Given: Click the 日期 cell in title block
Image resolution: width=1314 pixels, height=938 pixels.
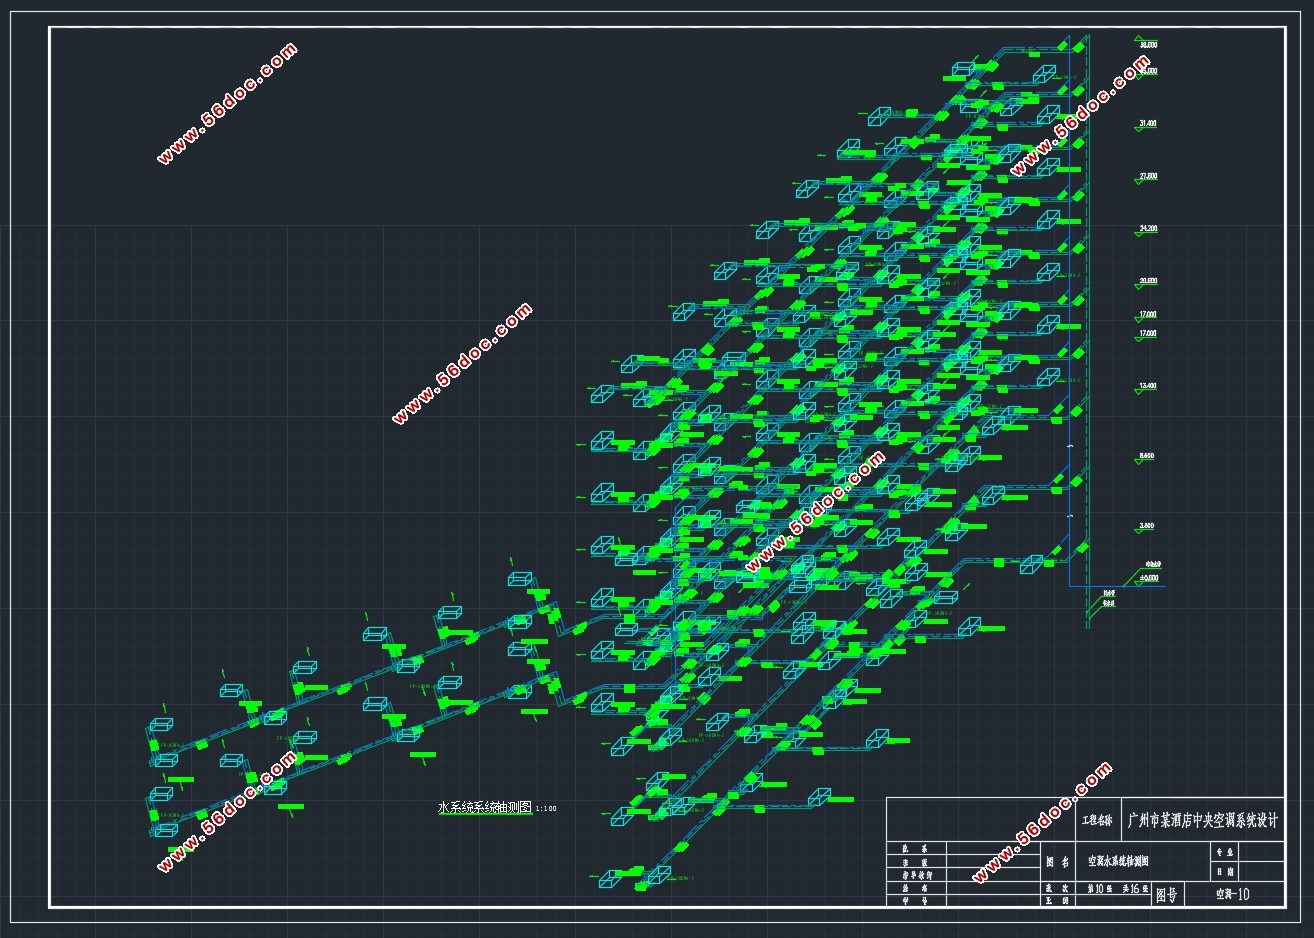Looking at the screenshot, I should tap(1224, 872).
